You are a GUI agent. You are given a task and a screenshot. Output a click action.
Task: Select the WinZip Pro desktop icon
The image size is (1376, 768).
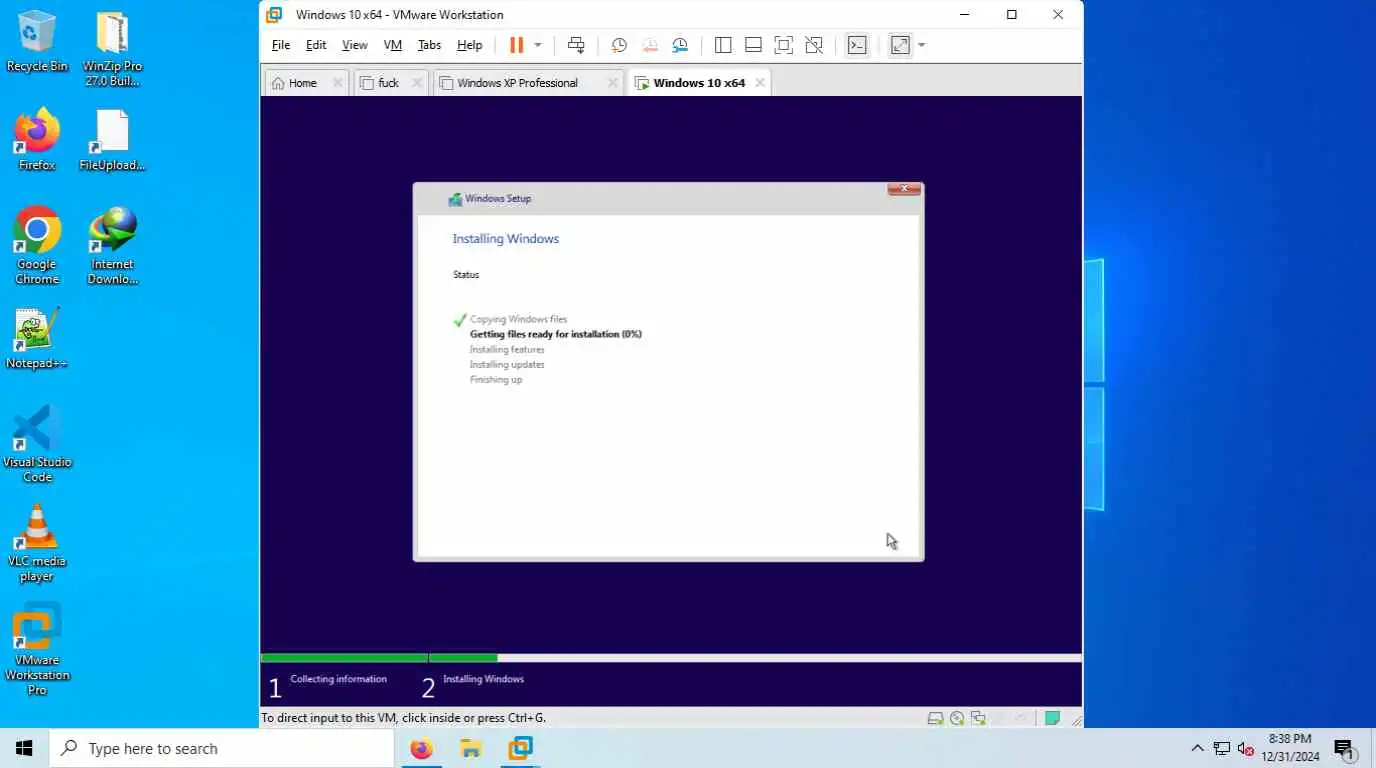click(x=112, y=49)
